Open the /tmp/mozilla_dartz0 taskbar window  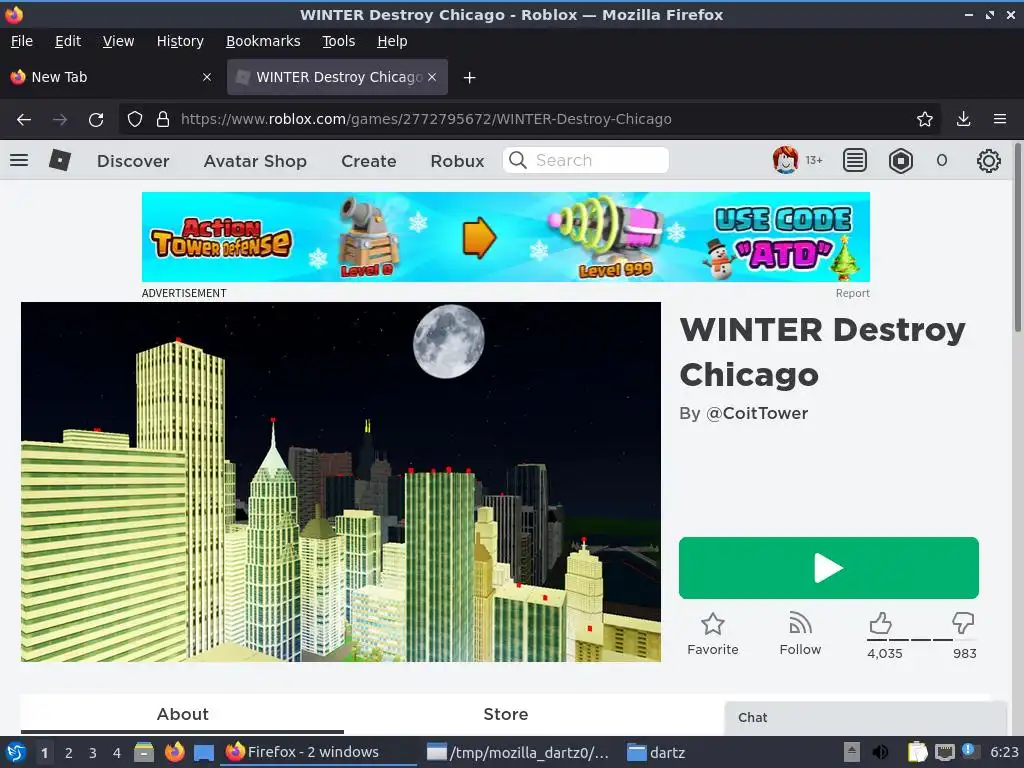[519, 752]
